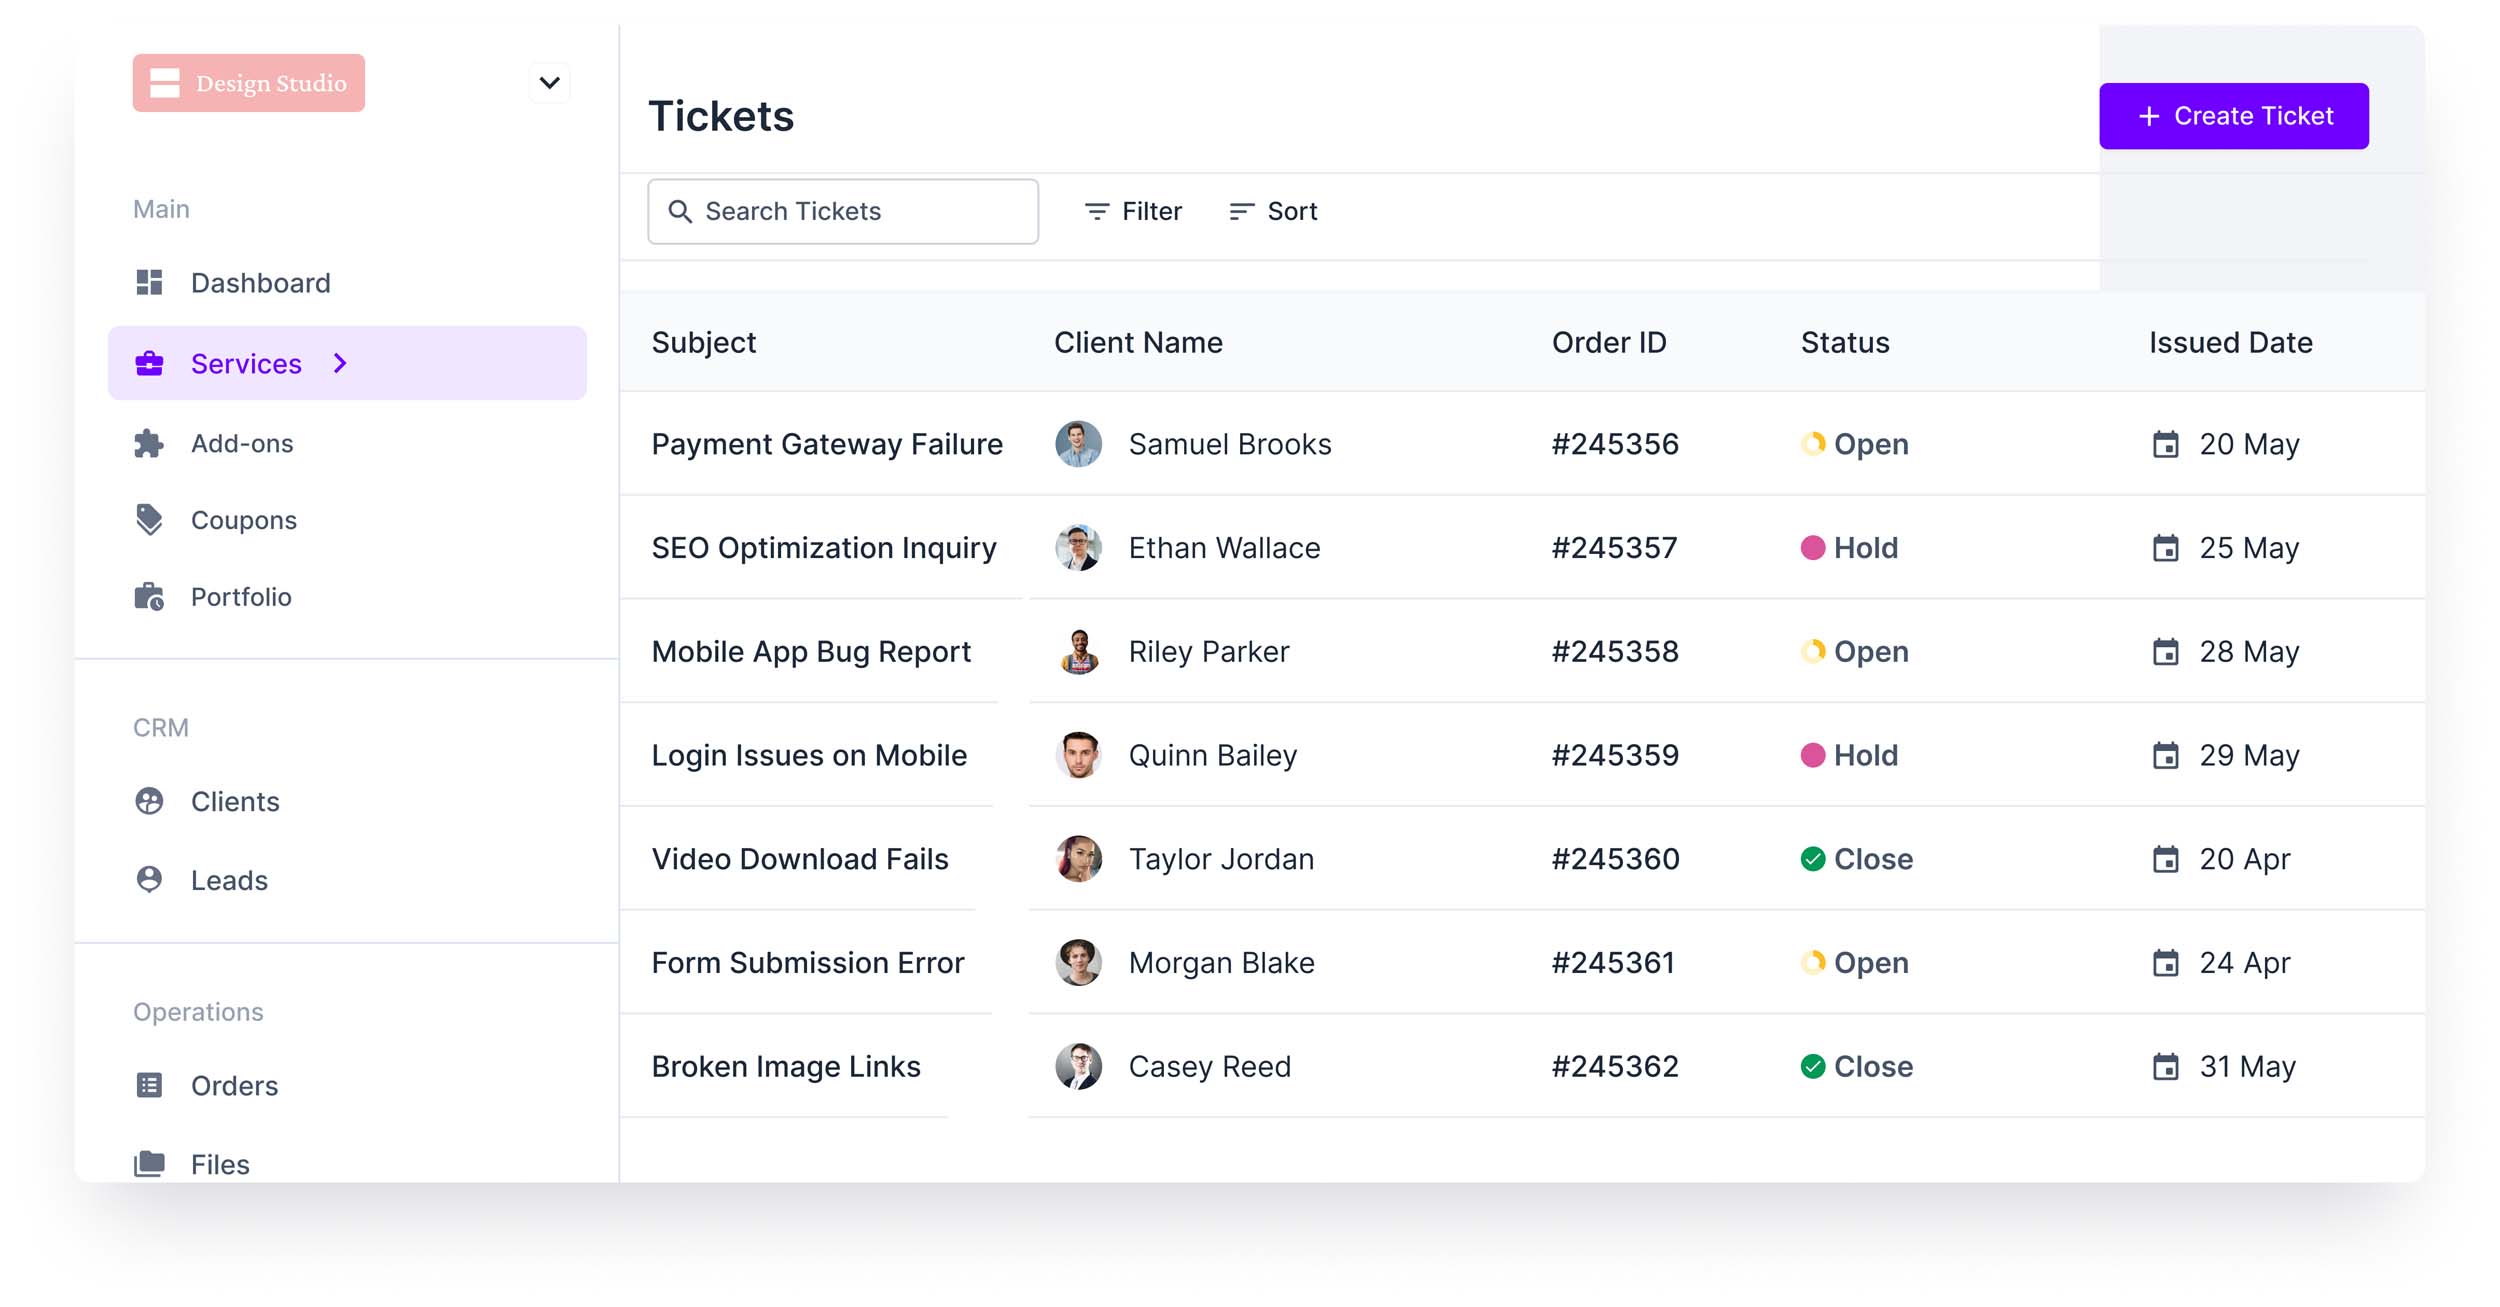Open the Filter options
This screenshot has width=2500, height=1307.
[x=1133, y=211]
